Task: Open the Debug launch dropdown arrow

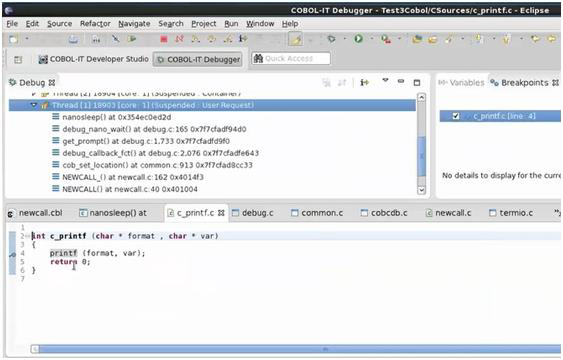Action: pos(345,39)
